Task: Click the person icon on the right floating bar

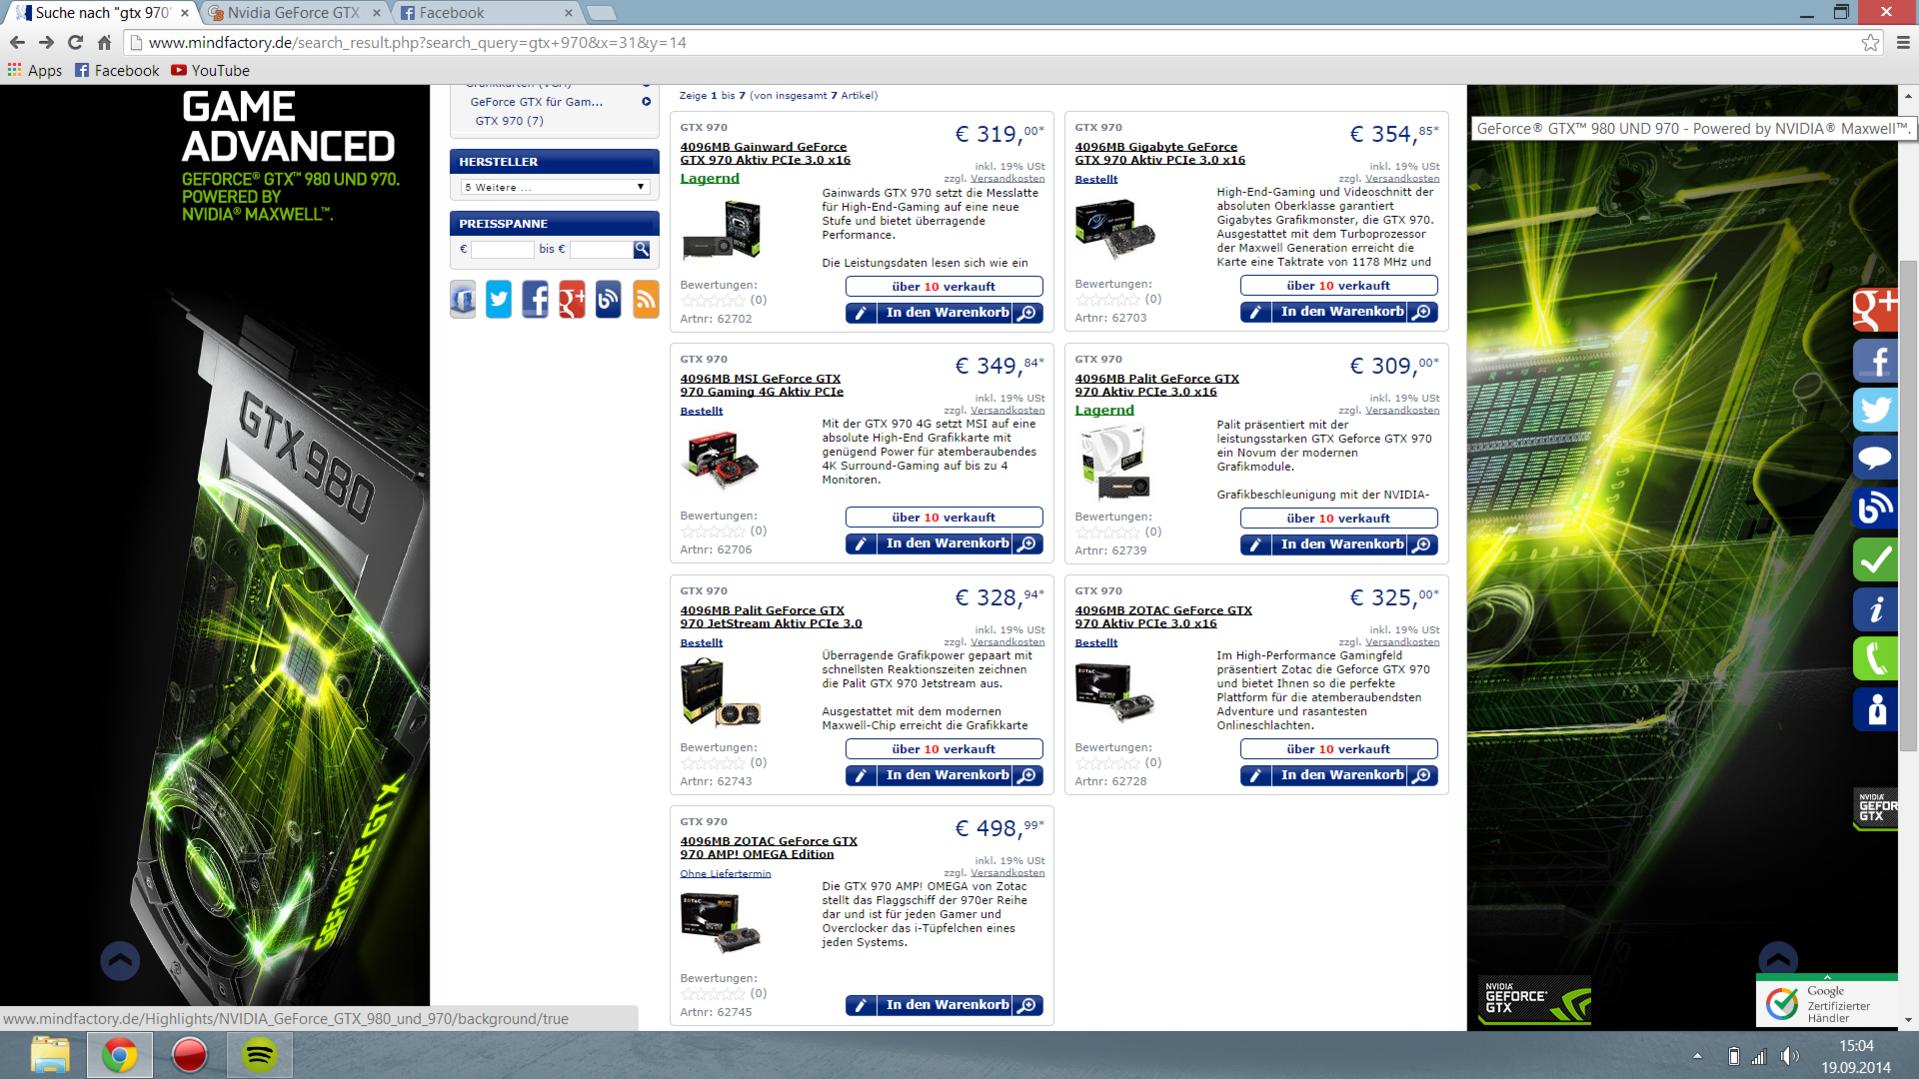Action: 1875,709
